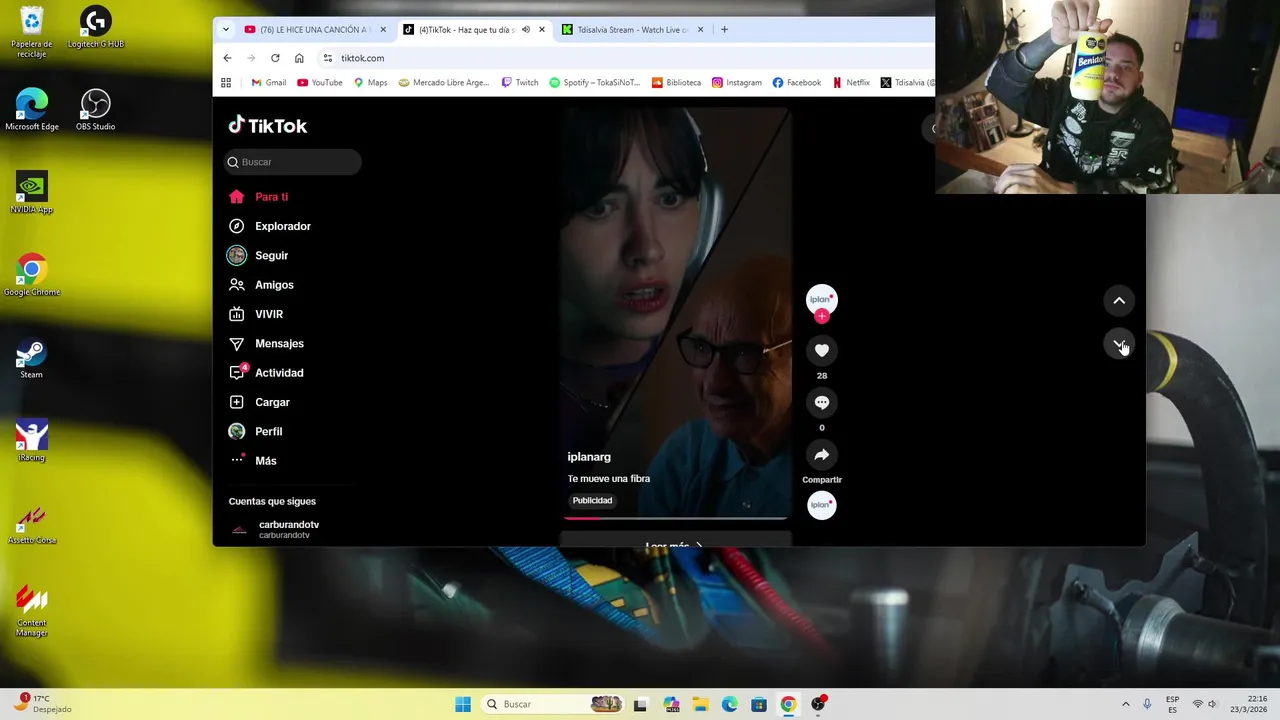Open Perfil in TikTok sidebar
The width and height of the screenshot is (1280, 720).
[255, 431]
